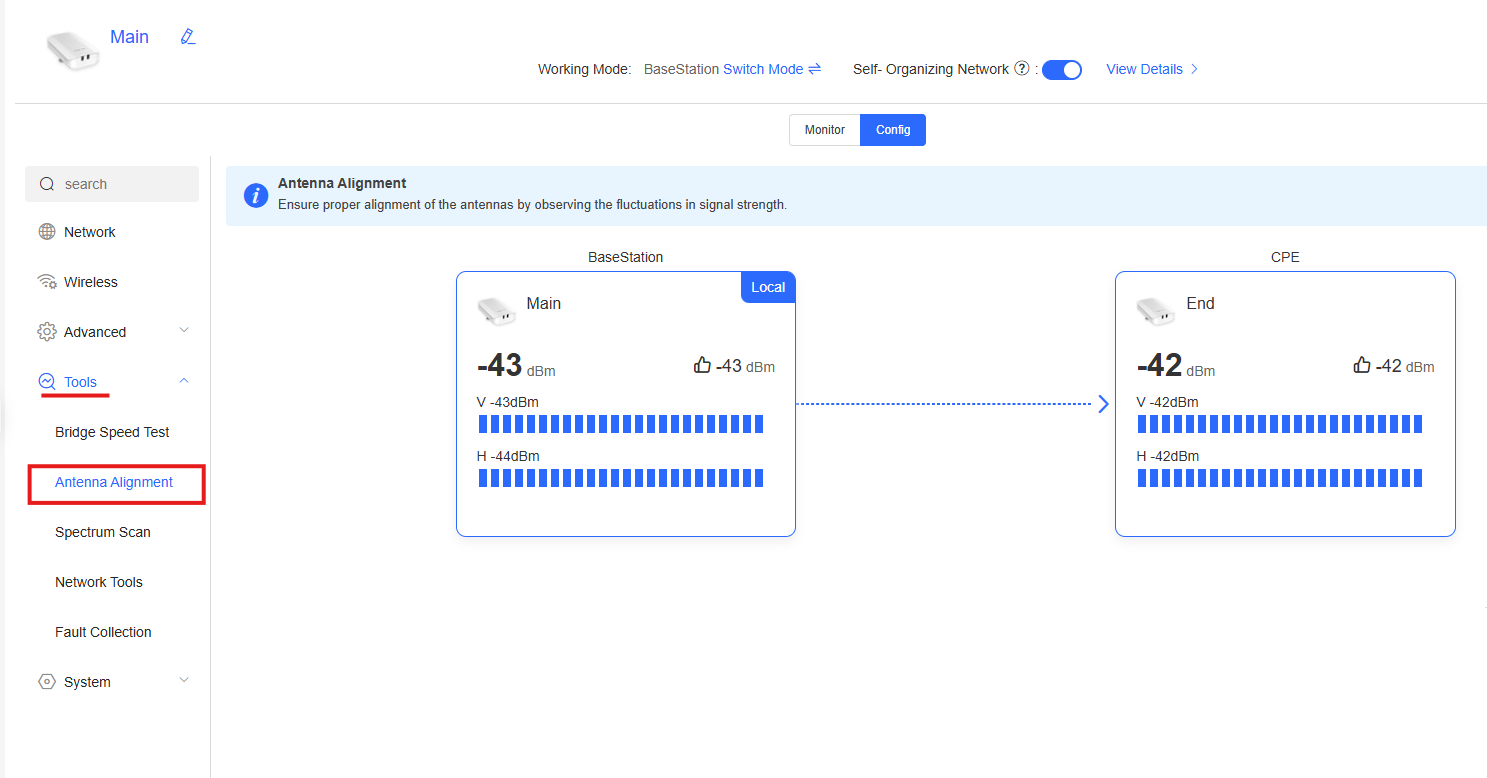Viewport: 1487px width, 778px height.
Task: Click the sidebar search input field
Action: tap(112, 184)
